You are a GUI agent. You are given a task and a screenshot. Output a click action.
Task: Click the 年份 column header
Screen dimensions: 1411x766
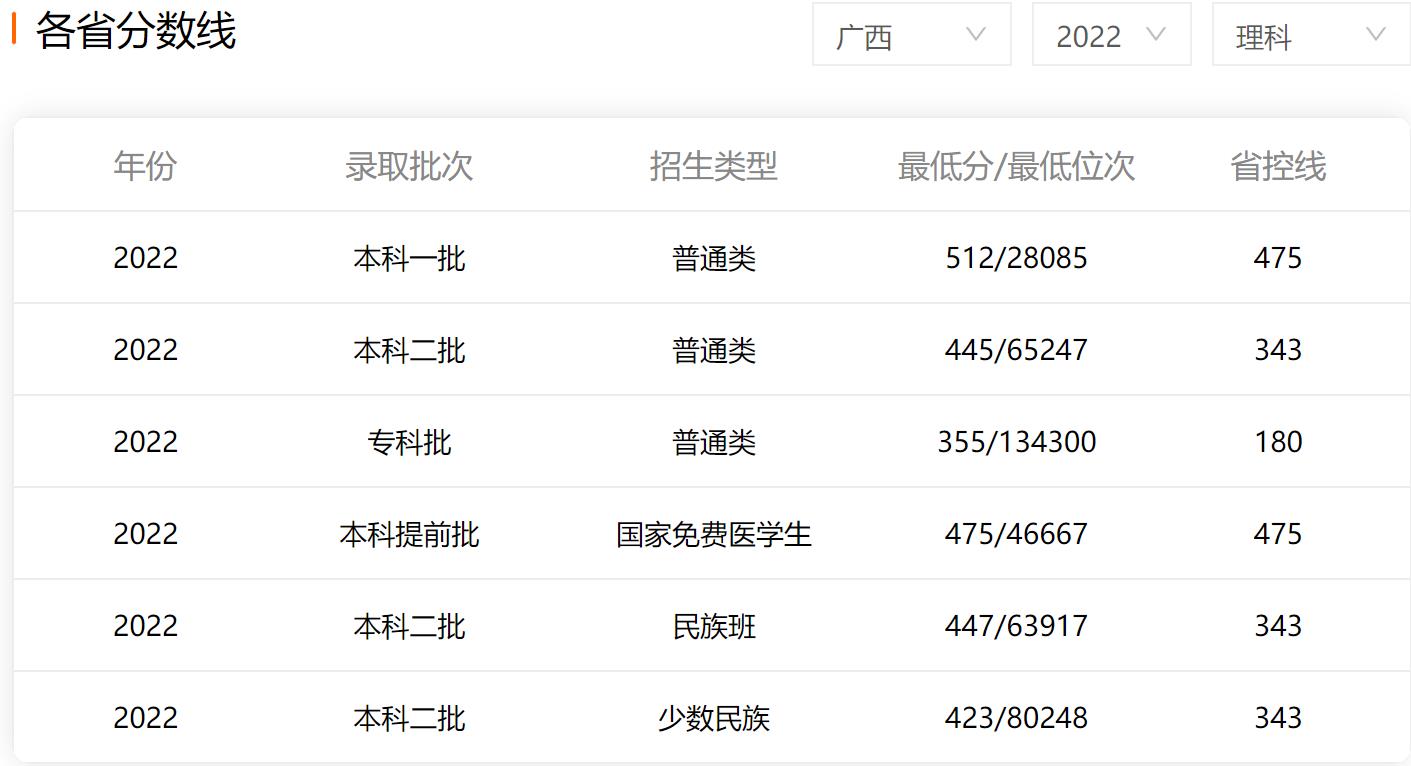[x=145, y=166]
